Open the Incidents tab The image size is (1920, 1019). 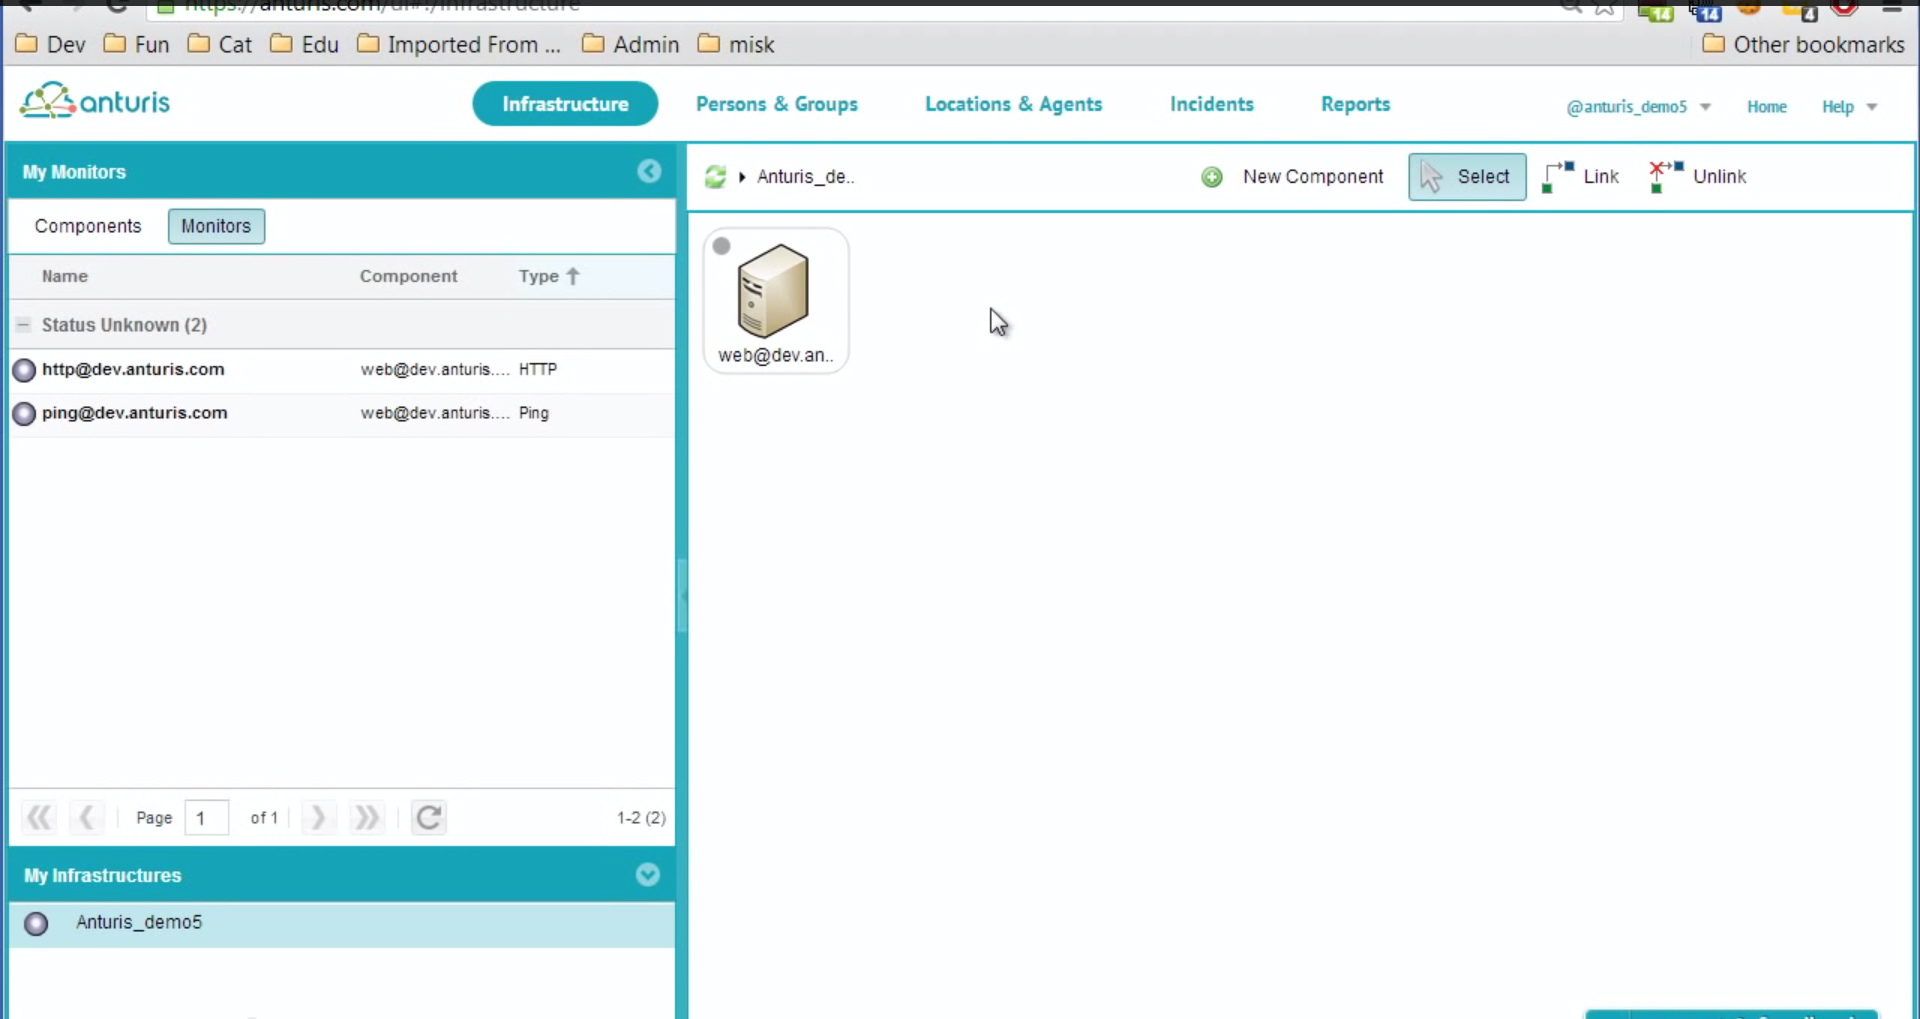[x=1212, y=104]
